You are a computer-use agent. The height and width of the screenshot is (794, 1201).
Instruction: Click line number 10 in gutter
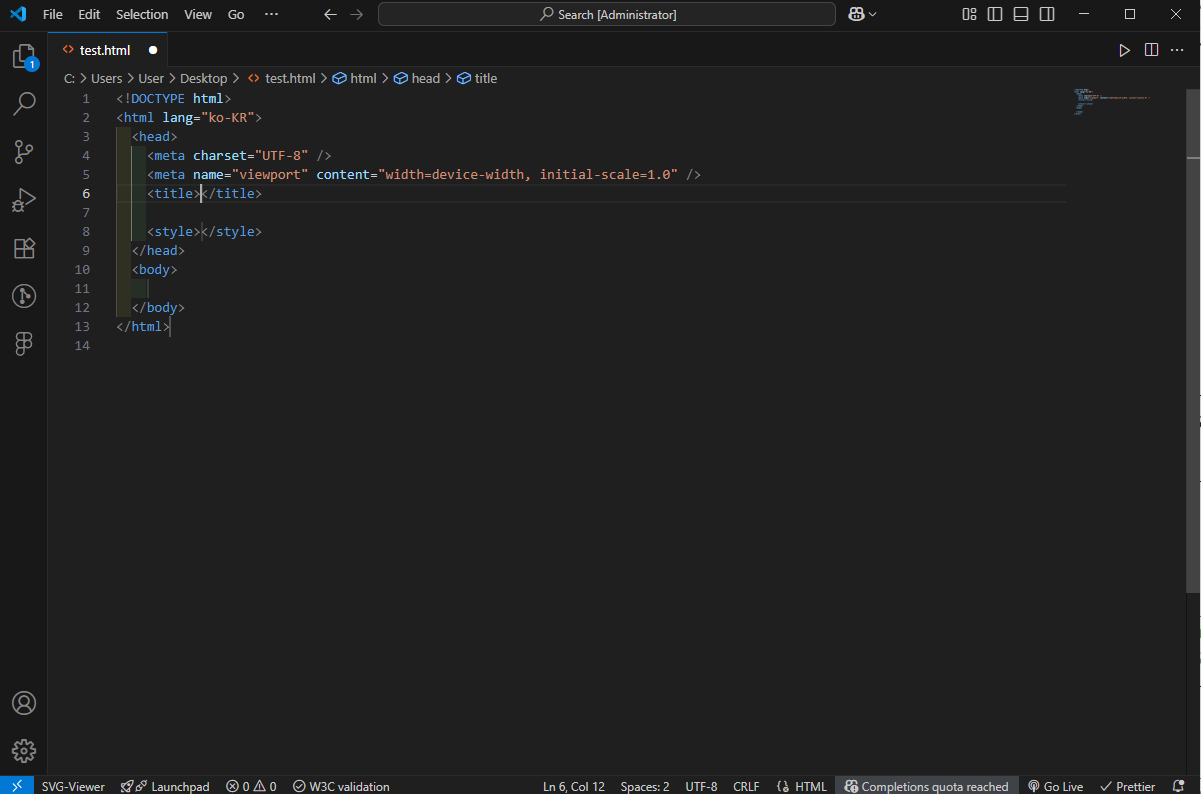pyautogui.click(x=82, y=269)
